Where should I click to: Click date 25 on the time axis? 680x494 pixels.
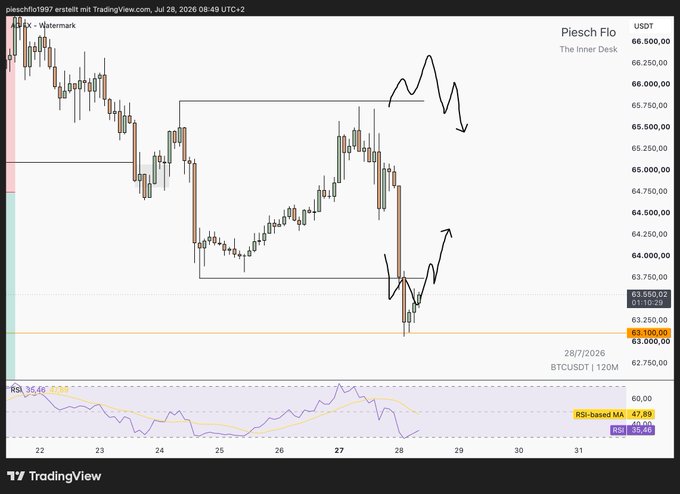[x=219, y=450]
